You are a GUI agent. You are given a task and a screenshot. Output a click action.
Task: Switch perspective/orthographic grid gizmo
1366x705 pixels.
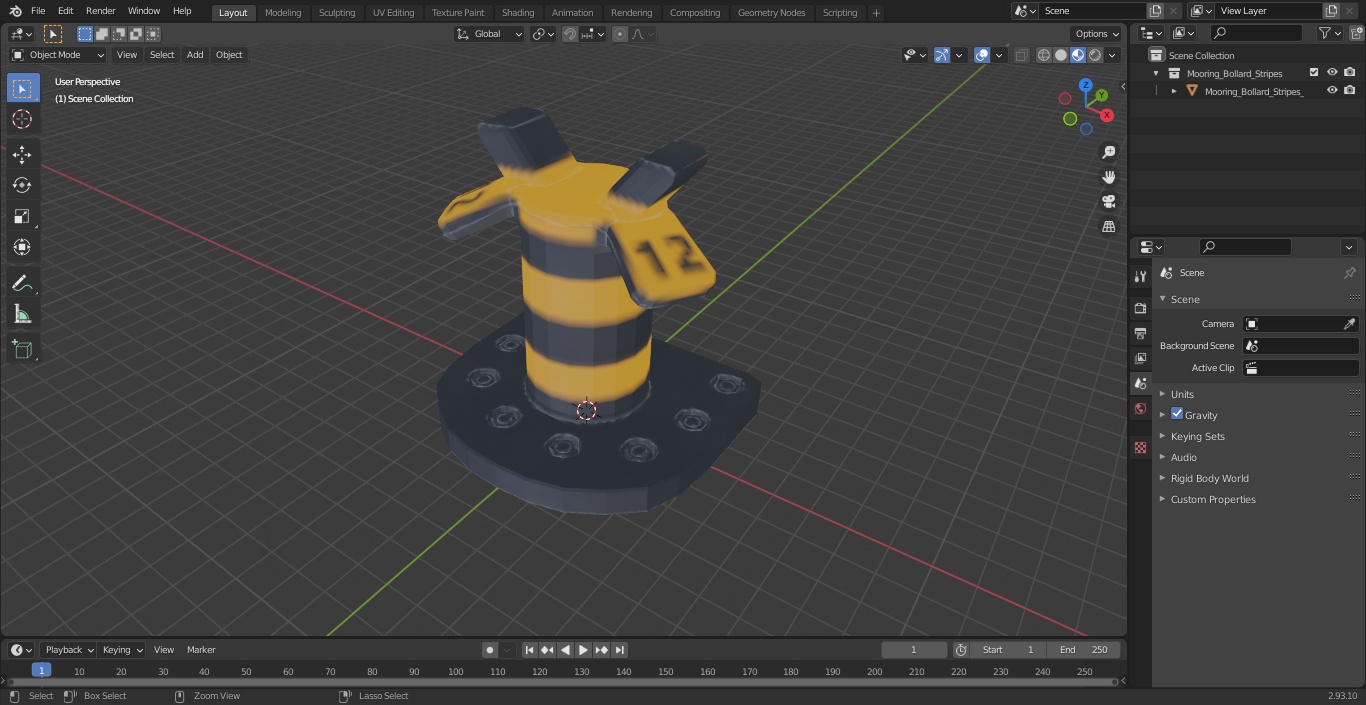click(x=1108, y=227)
